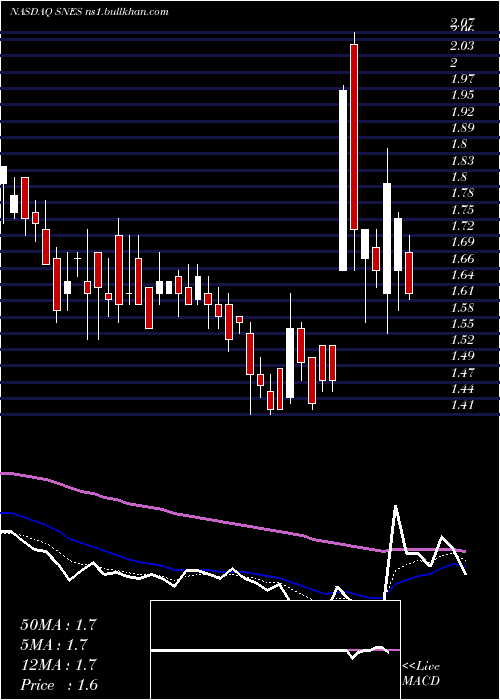Click the 5MA : 1.7 readout
The image size is (500, 700).
pyautogui.click(x=54, y=645)
